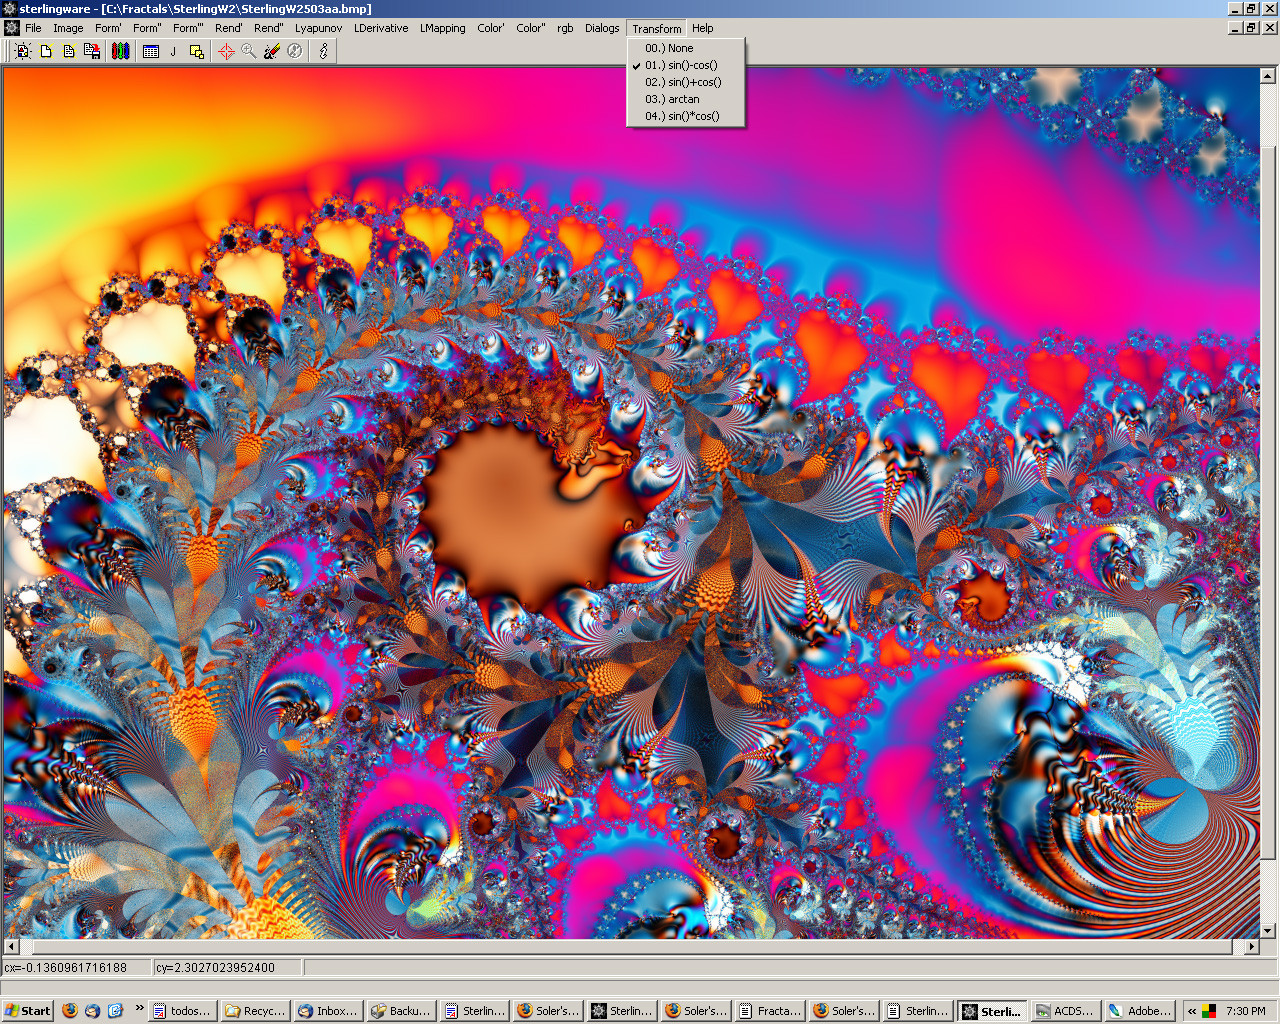The width and height of the screenshot is (1280, 1024).
Task: Click the cy coordinate status field
Action: click(227, 967)
